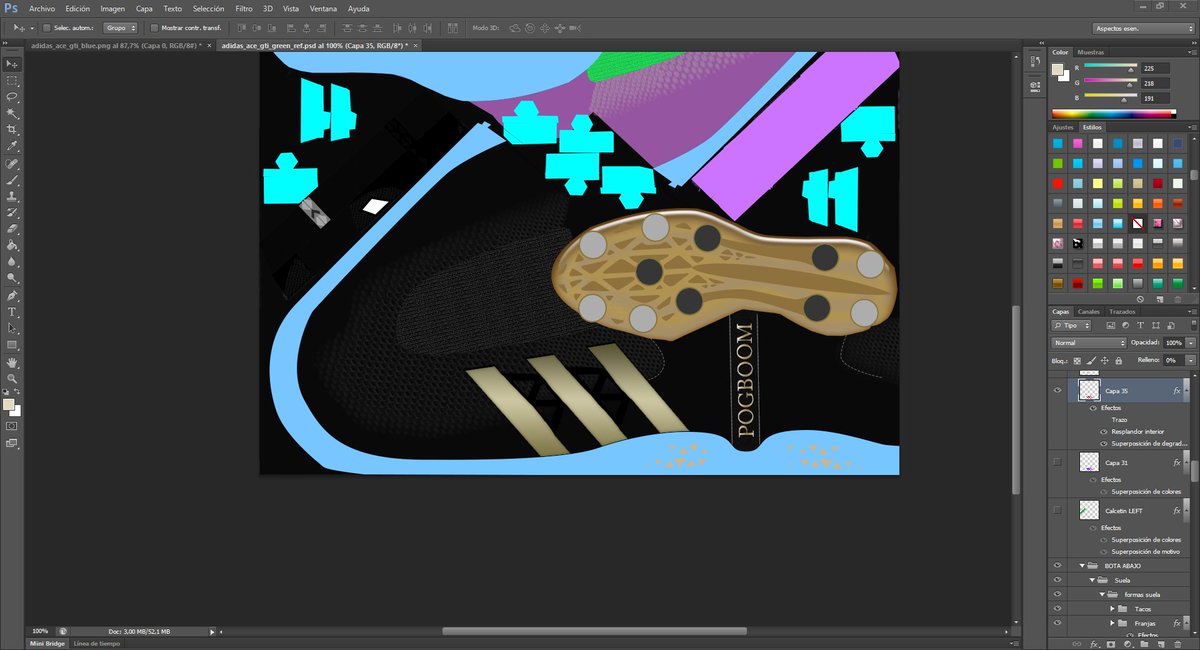Select the Healing Brush tool

tap(12, 163)
